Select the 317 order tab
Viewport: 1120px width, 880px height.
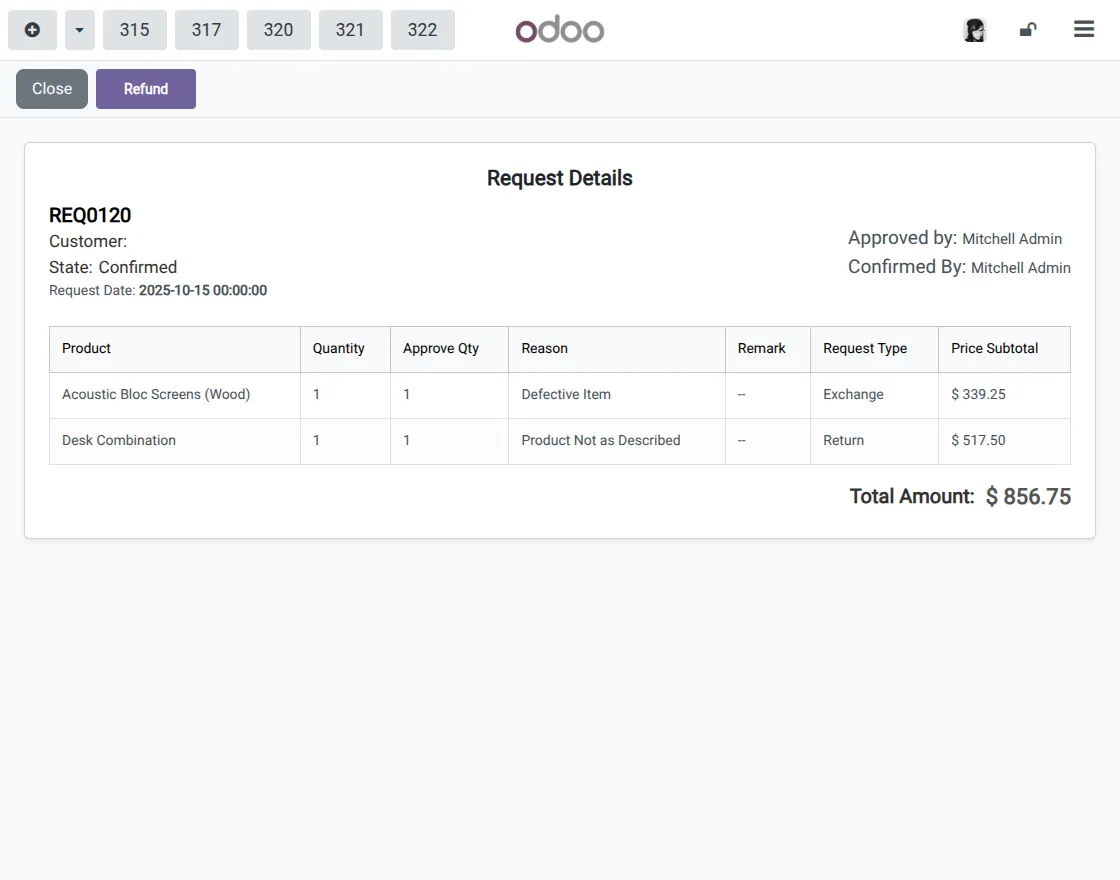[206, 29]
